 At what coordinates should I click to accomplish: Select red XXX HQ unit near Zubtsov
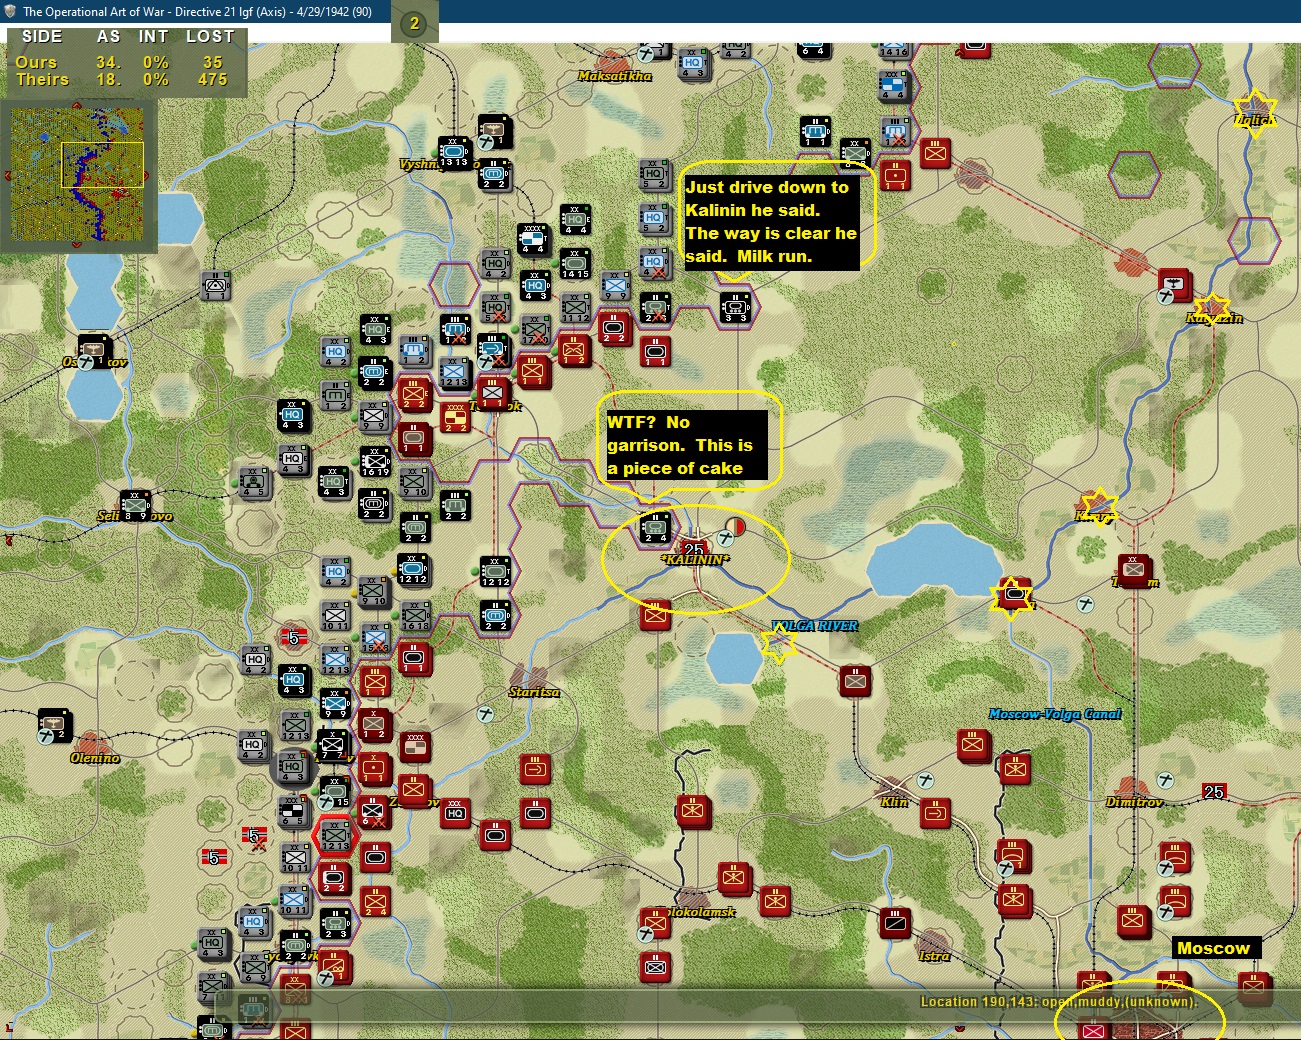pyautogui.click(x=456, y=812)
